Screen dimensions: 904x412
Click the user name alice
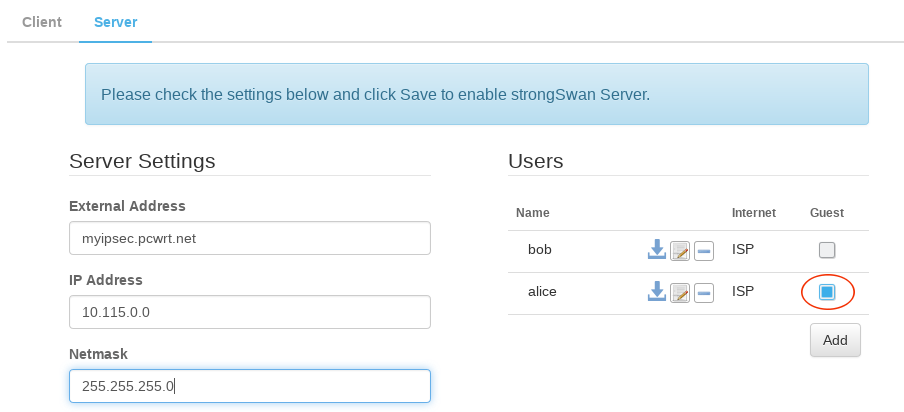[x=542, y=292]
